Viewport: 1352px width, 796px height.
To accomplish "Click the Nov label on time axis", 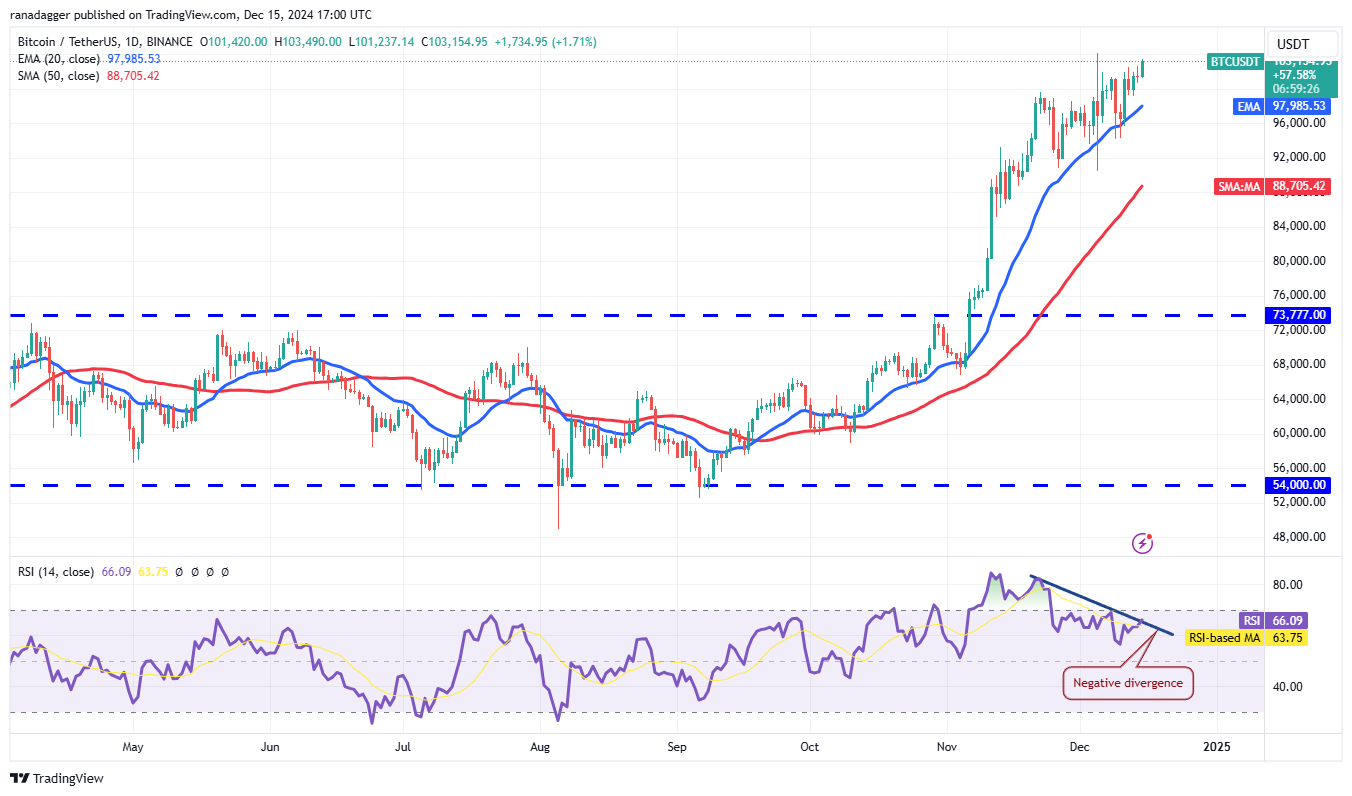I will pyautogui.click(x=944, y=747).
